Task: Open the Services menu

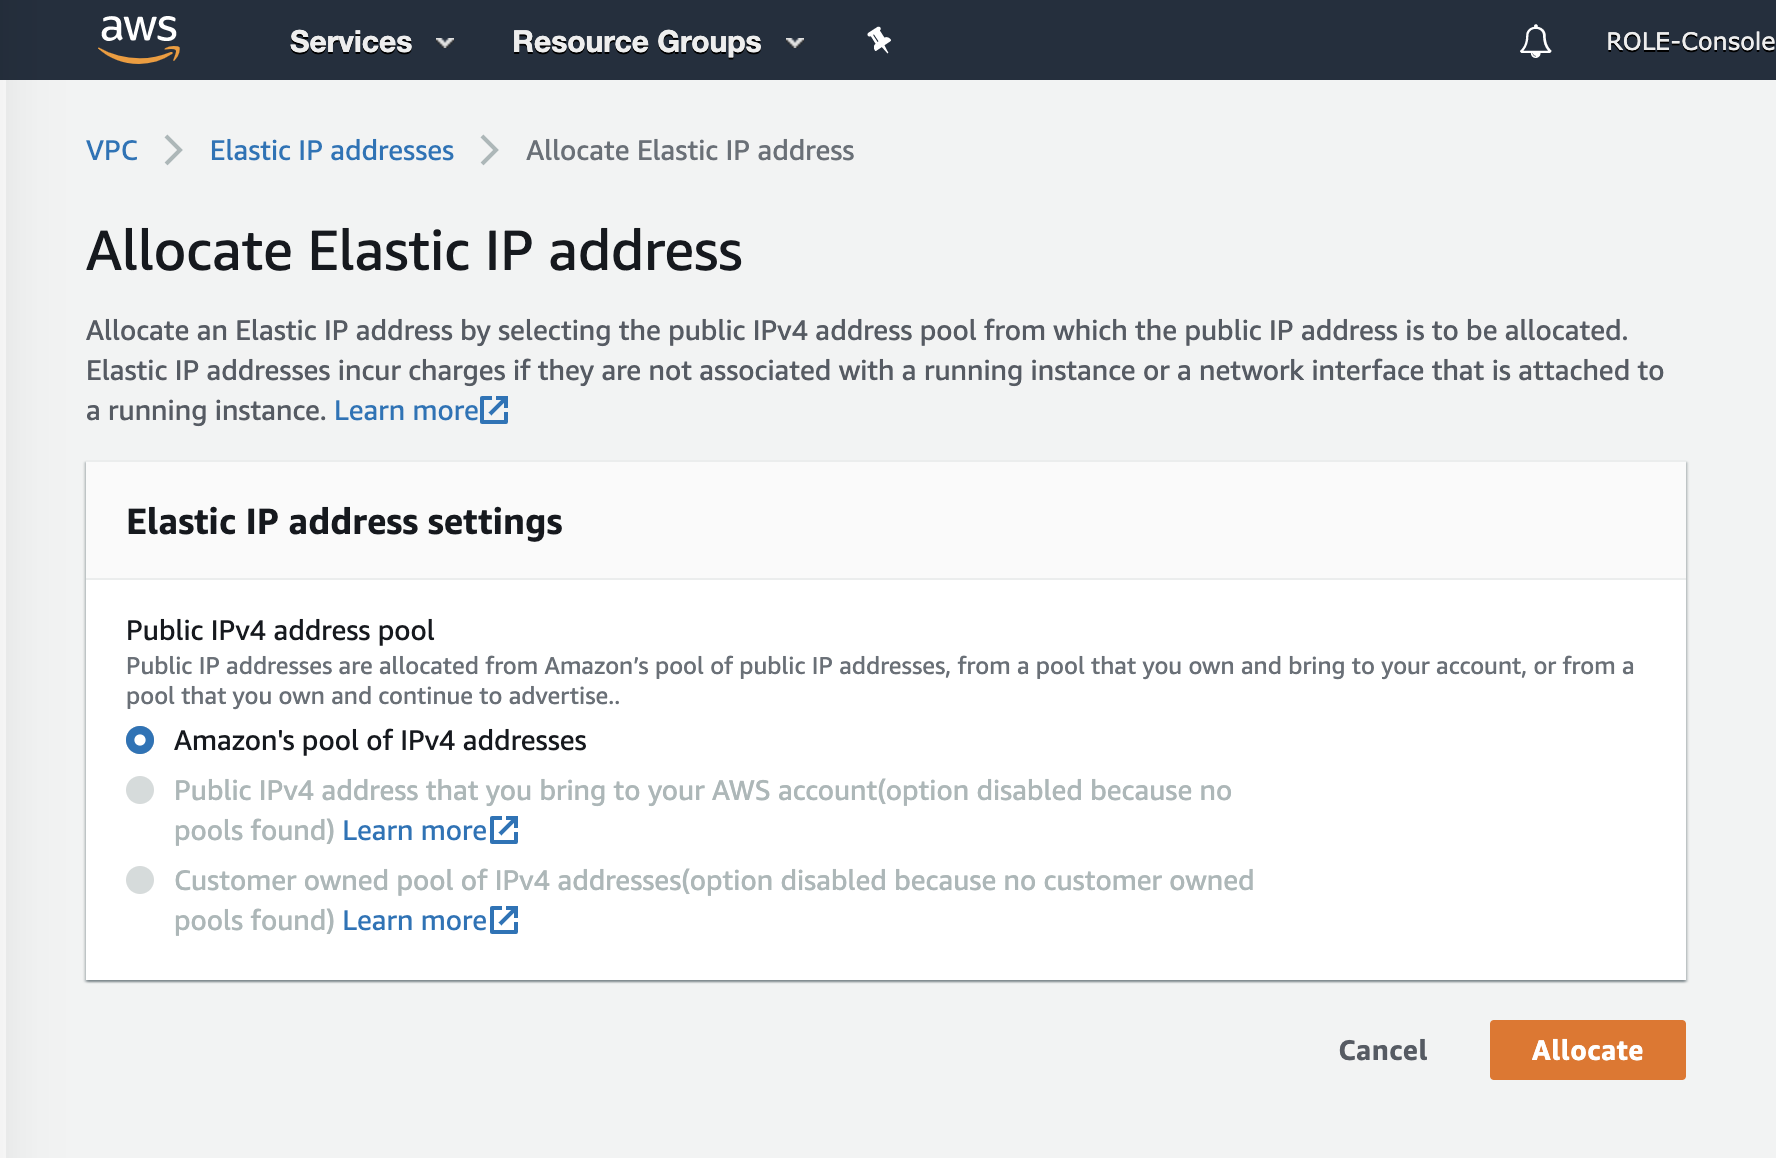Action: click(351, 41)
